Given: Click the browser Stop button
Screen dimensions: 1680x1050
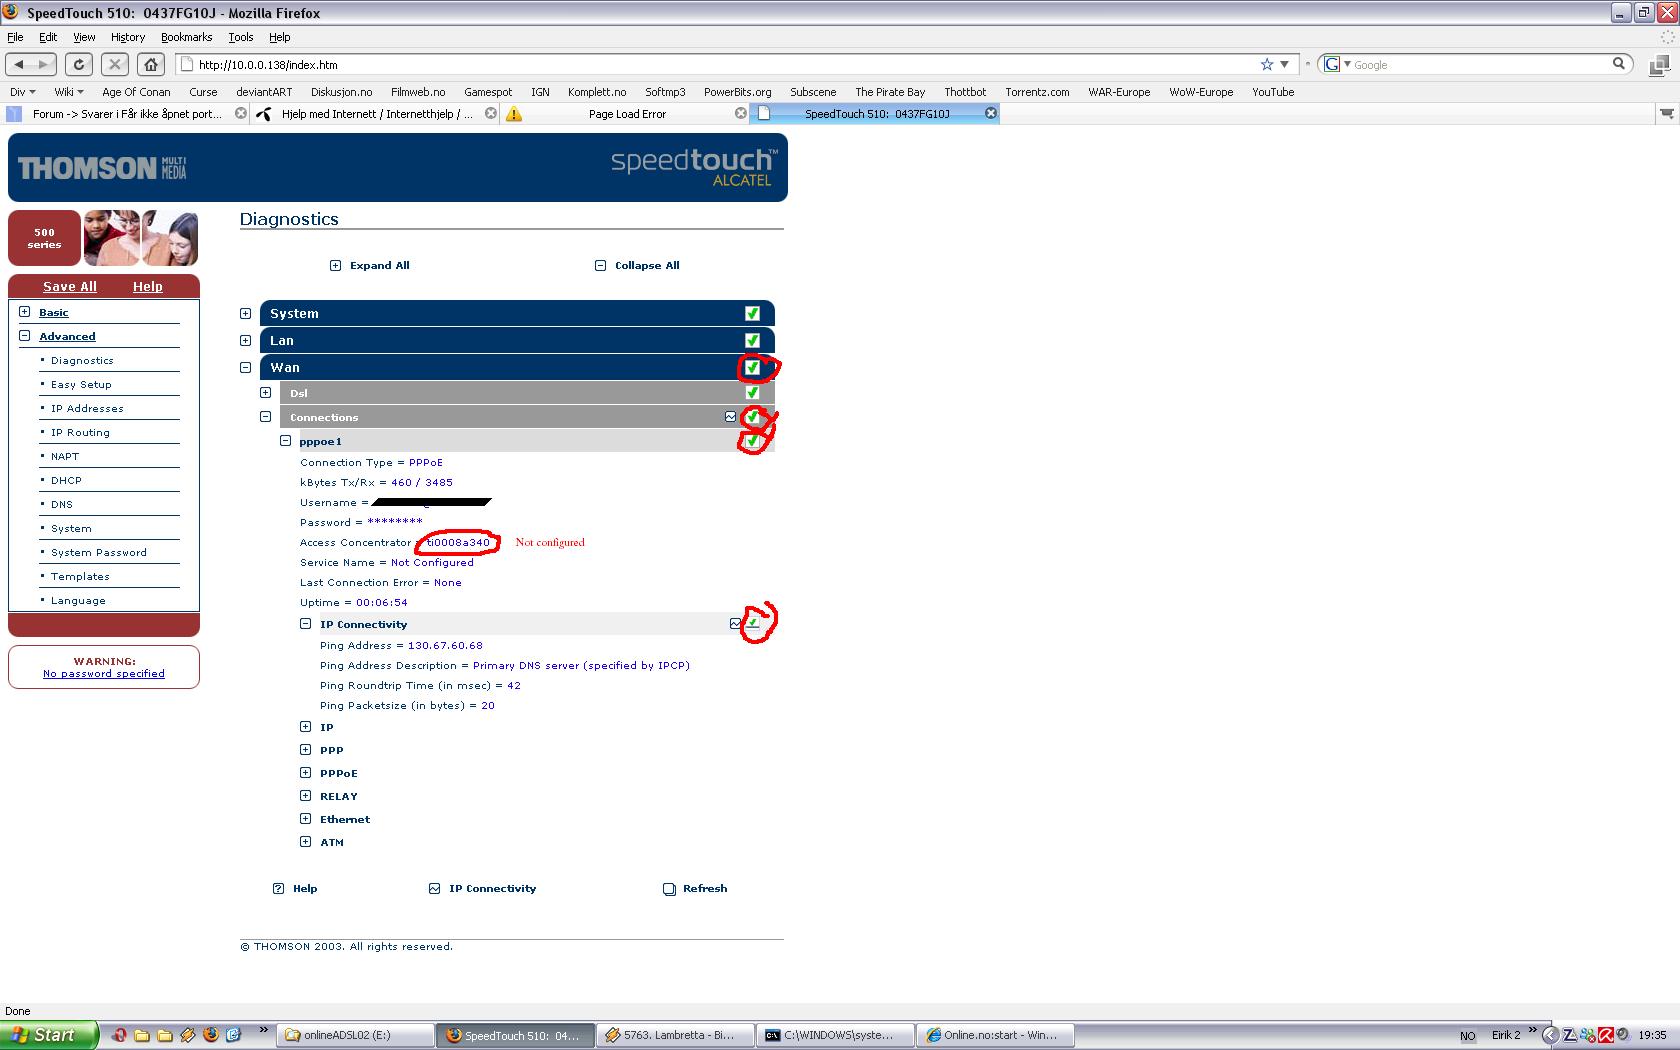Looking at the screenshot, I should pyautogui.click(x=115, y=64).
